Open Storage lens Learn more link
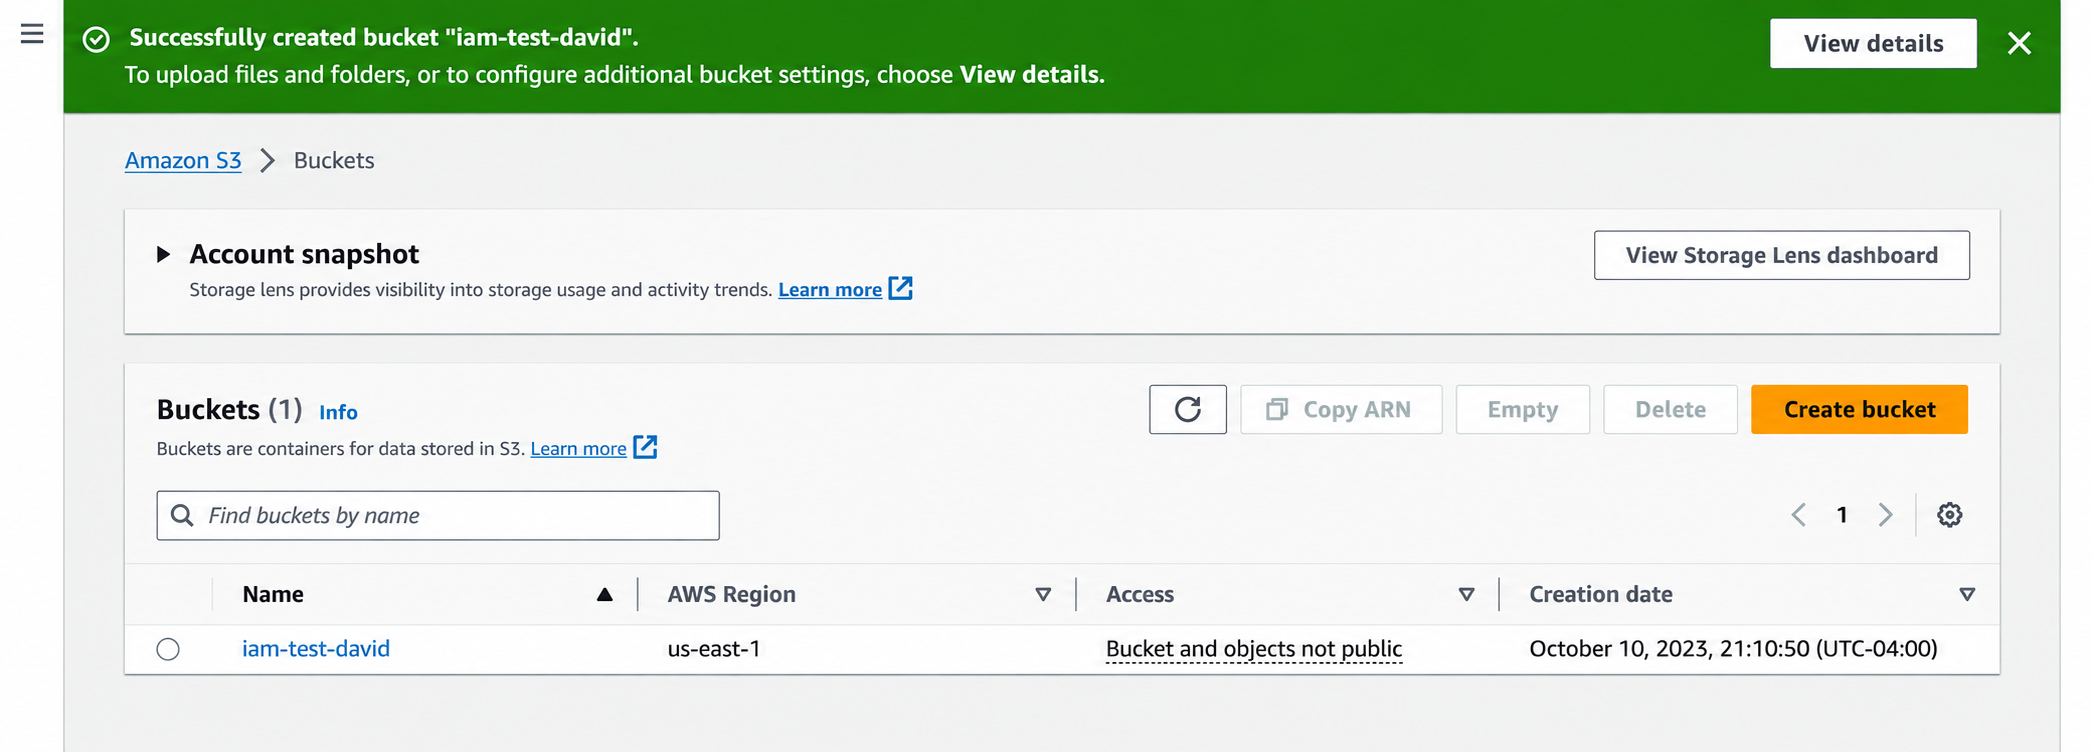The width and height of the screenshot is (2092, 752). (x=830, y=289)
